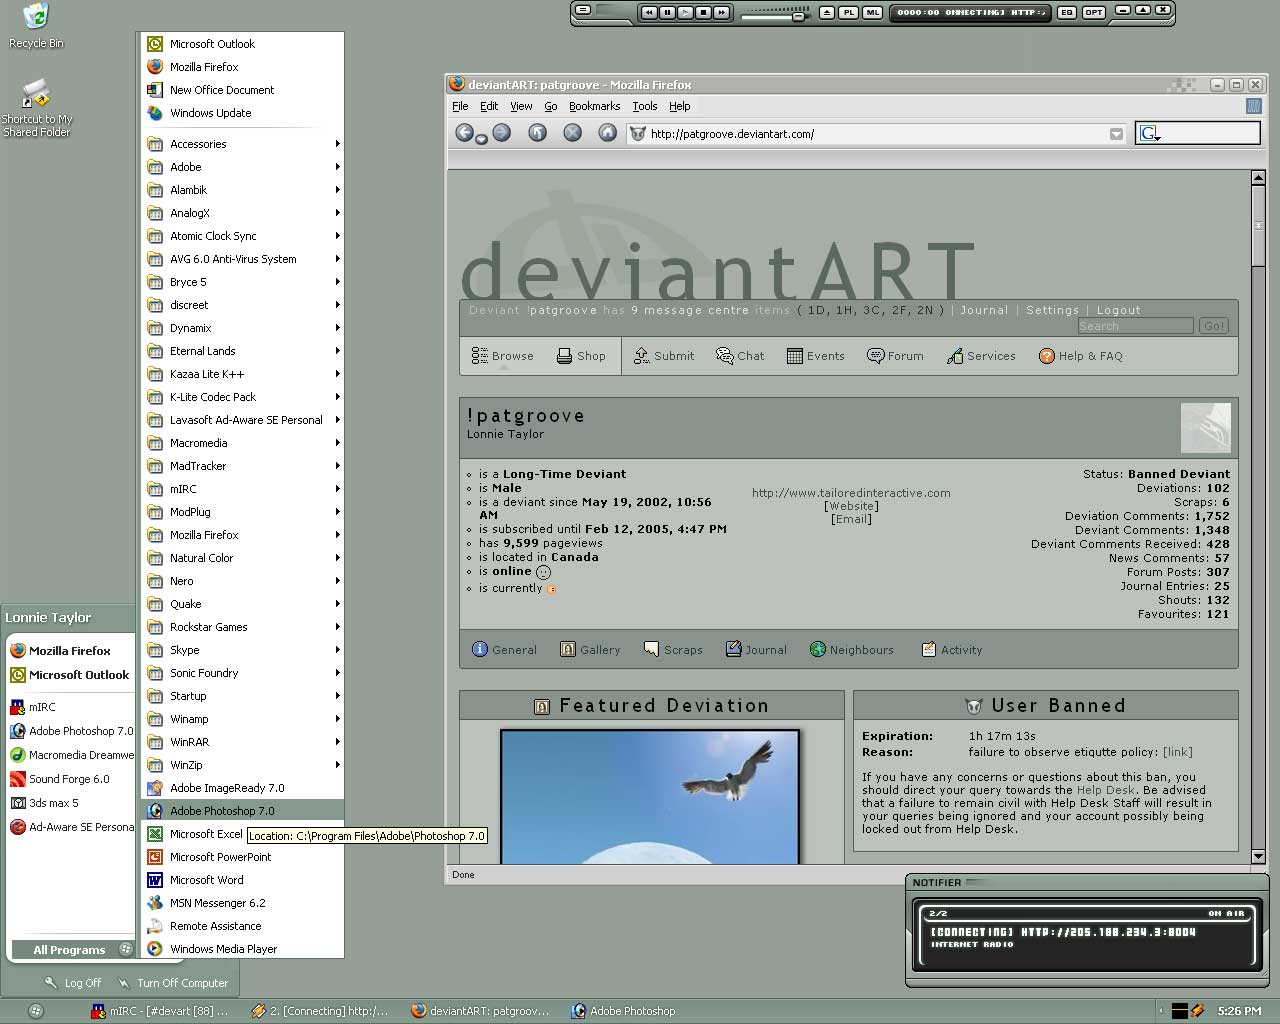Open the Firefox Bookmarks menu

pyautogui.click(x=594, y=106)
